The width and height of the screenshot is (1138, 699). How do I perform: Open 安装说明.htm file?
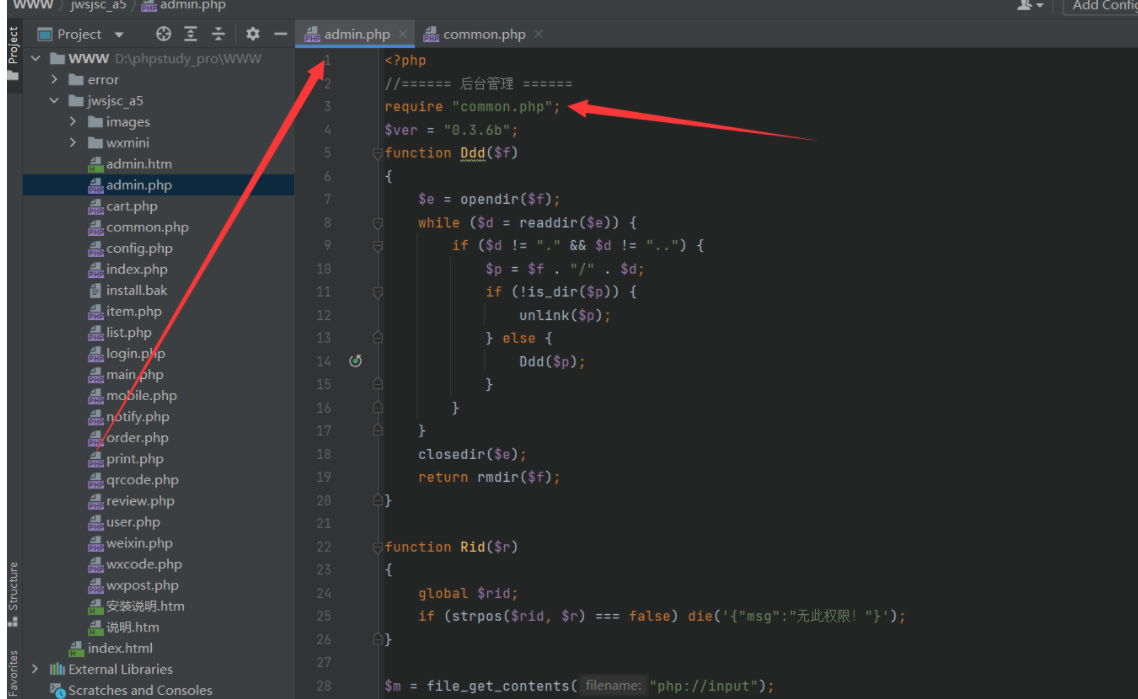(136, 606)
